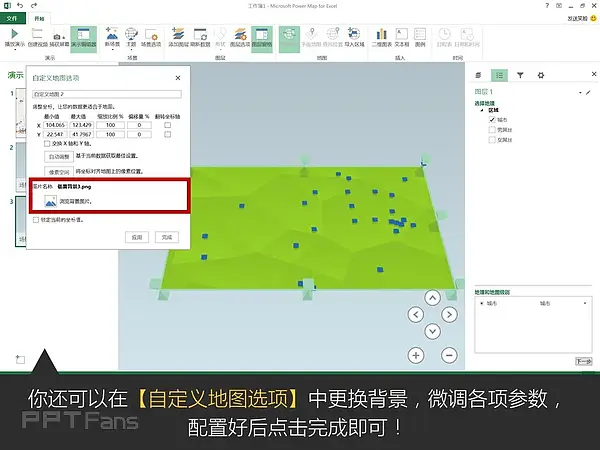Open the layer filter funnel icon

(x=522, y=75)
